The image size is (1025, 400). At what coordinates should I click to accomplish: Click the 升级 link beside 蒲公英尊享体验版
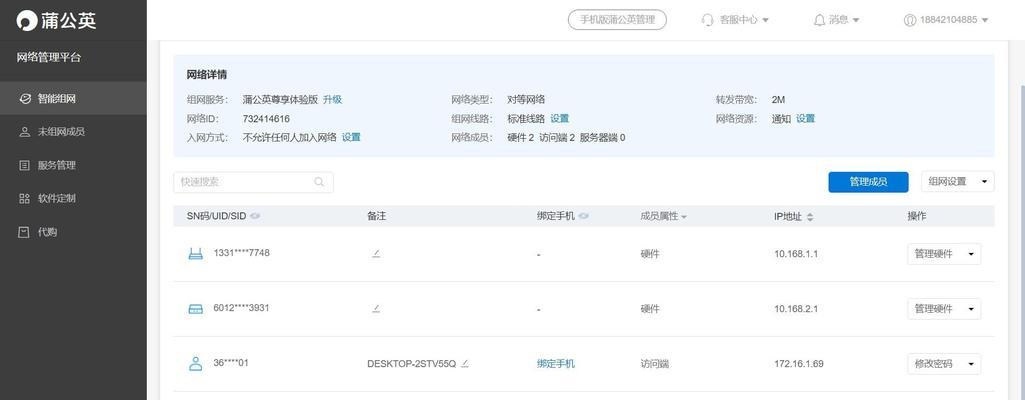pyautogui.click(x=332, y=100)
